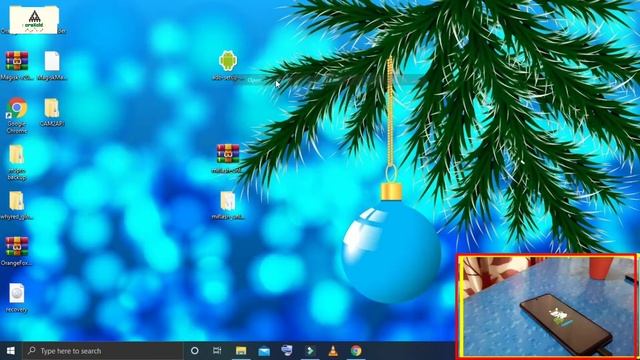This screenshot has height=360, width=640.
Task: Open the green arrow app on taskbar
Action: [310, 351]
